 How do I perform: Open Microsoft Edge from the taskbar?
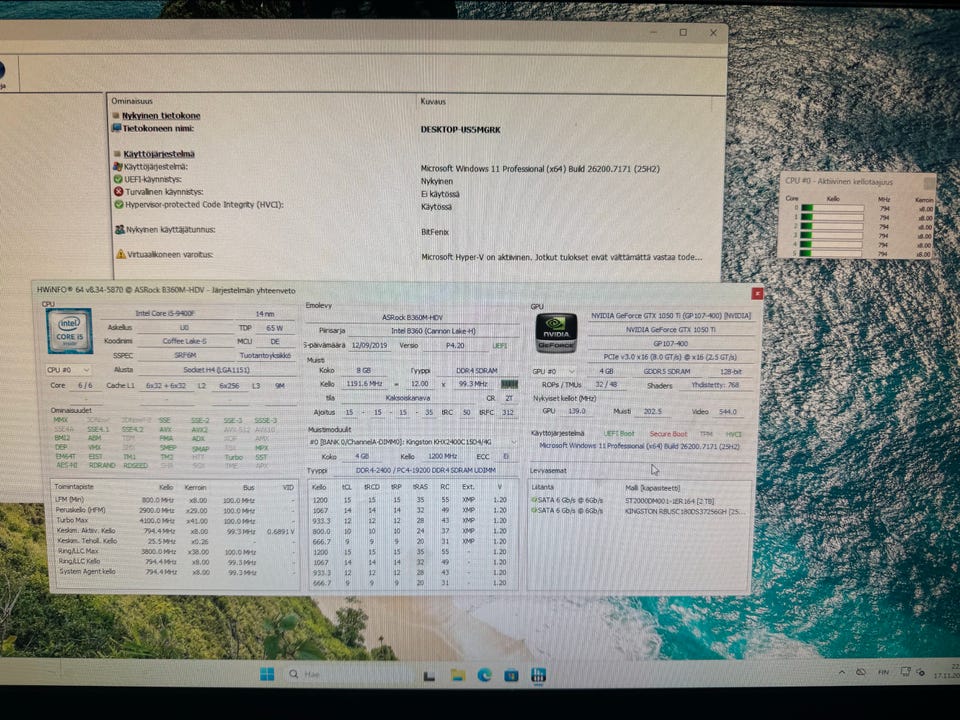point(484,675)
